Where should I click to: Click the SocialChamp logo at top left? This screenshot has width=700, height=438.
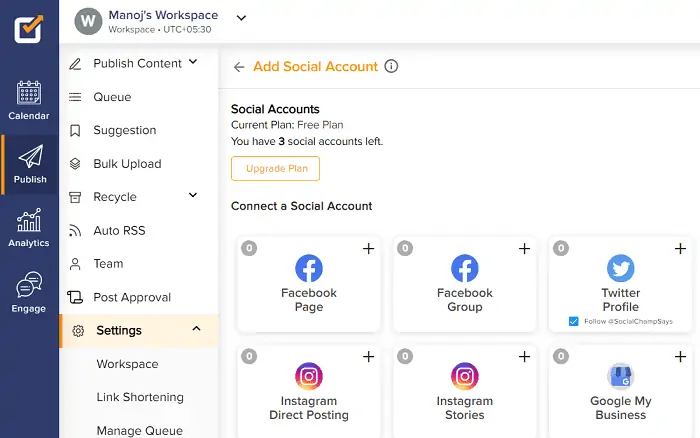(28, 28)
